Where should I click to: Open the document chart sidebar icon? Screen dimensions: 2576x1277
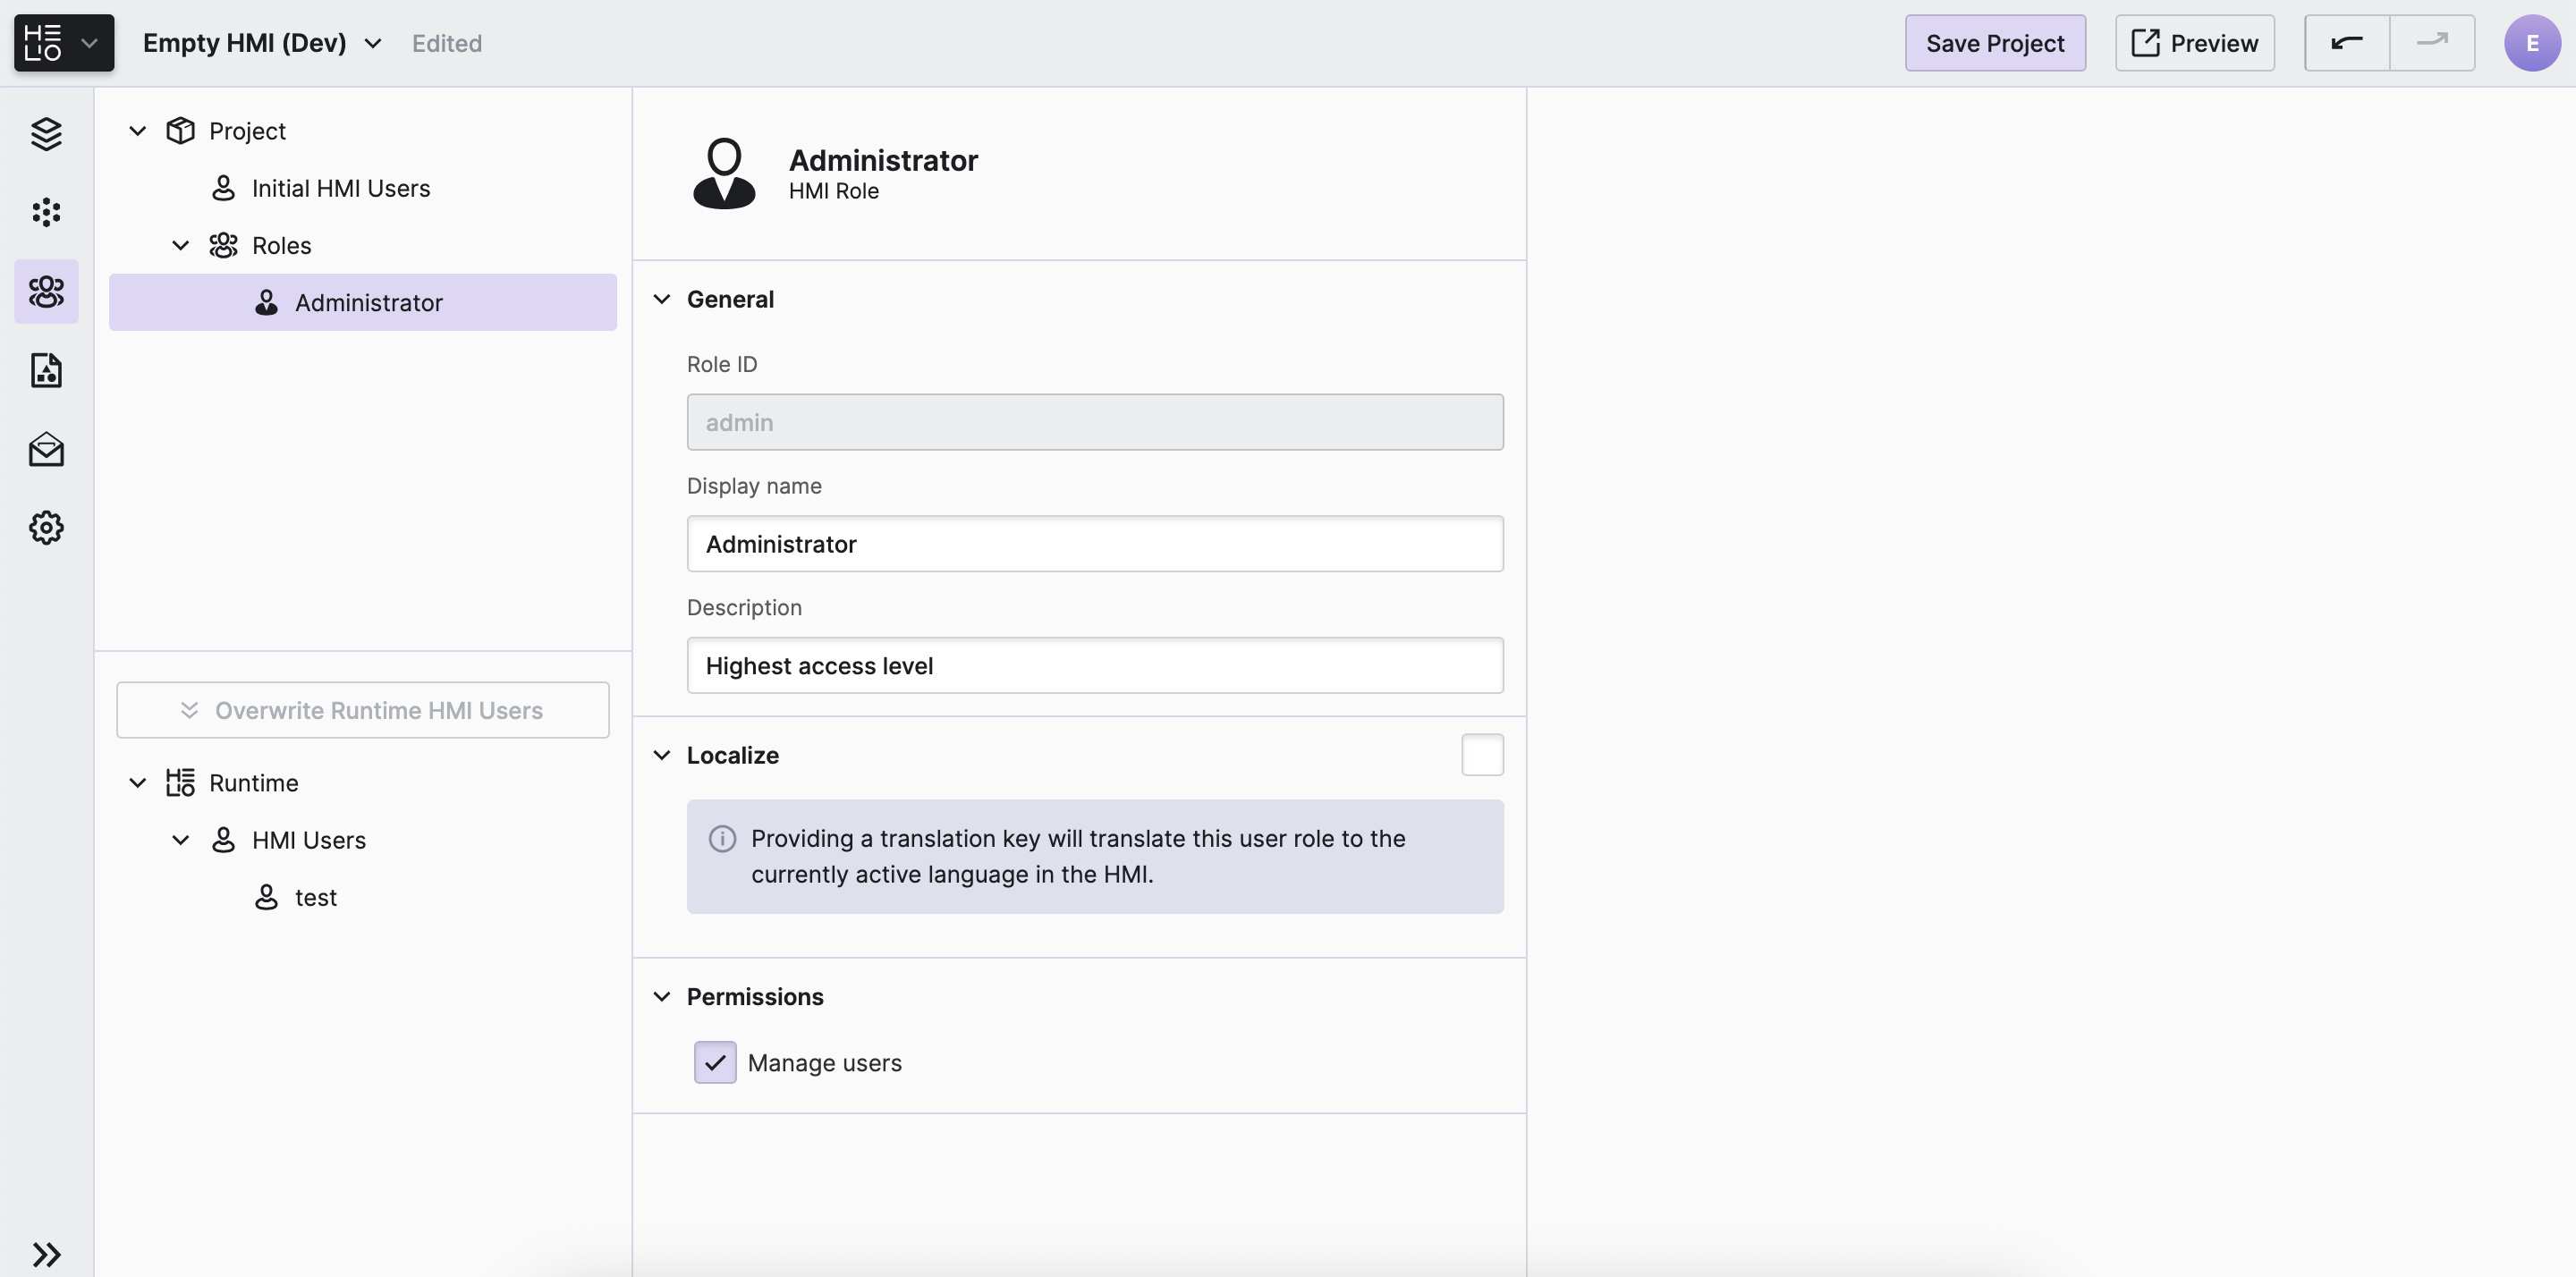[46, 370]
